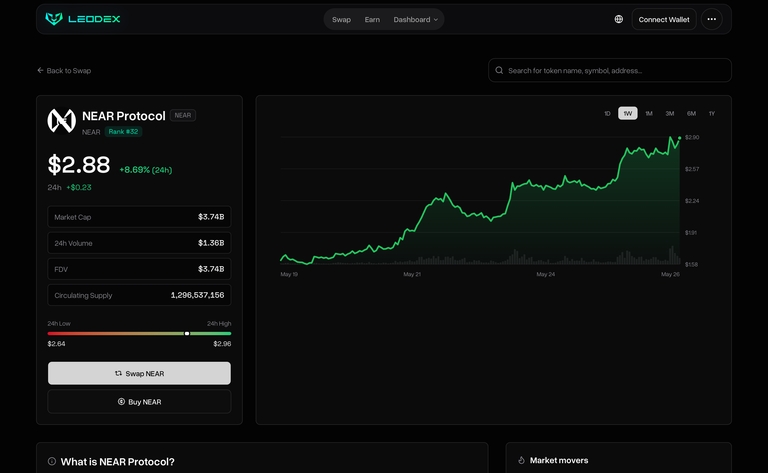Click the Buy NEAR button

(139, 402)
